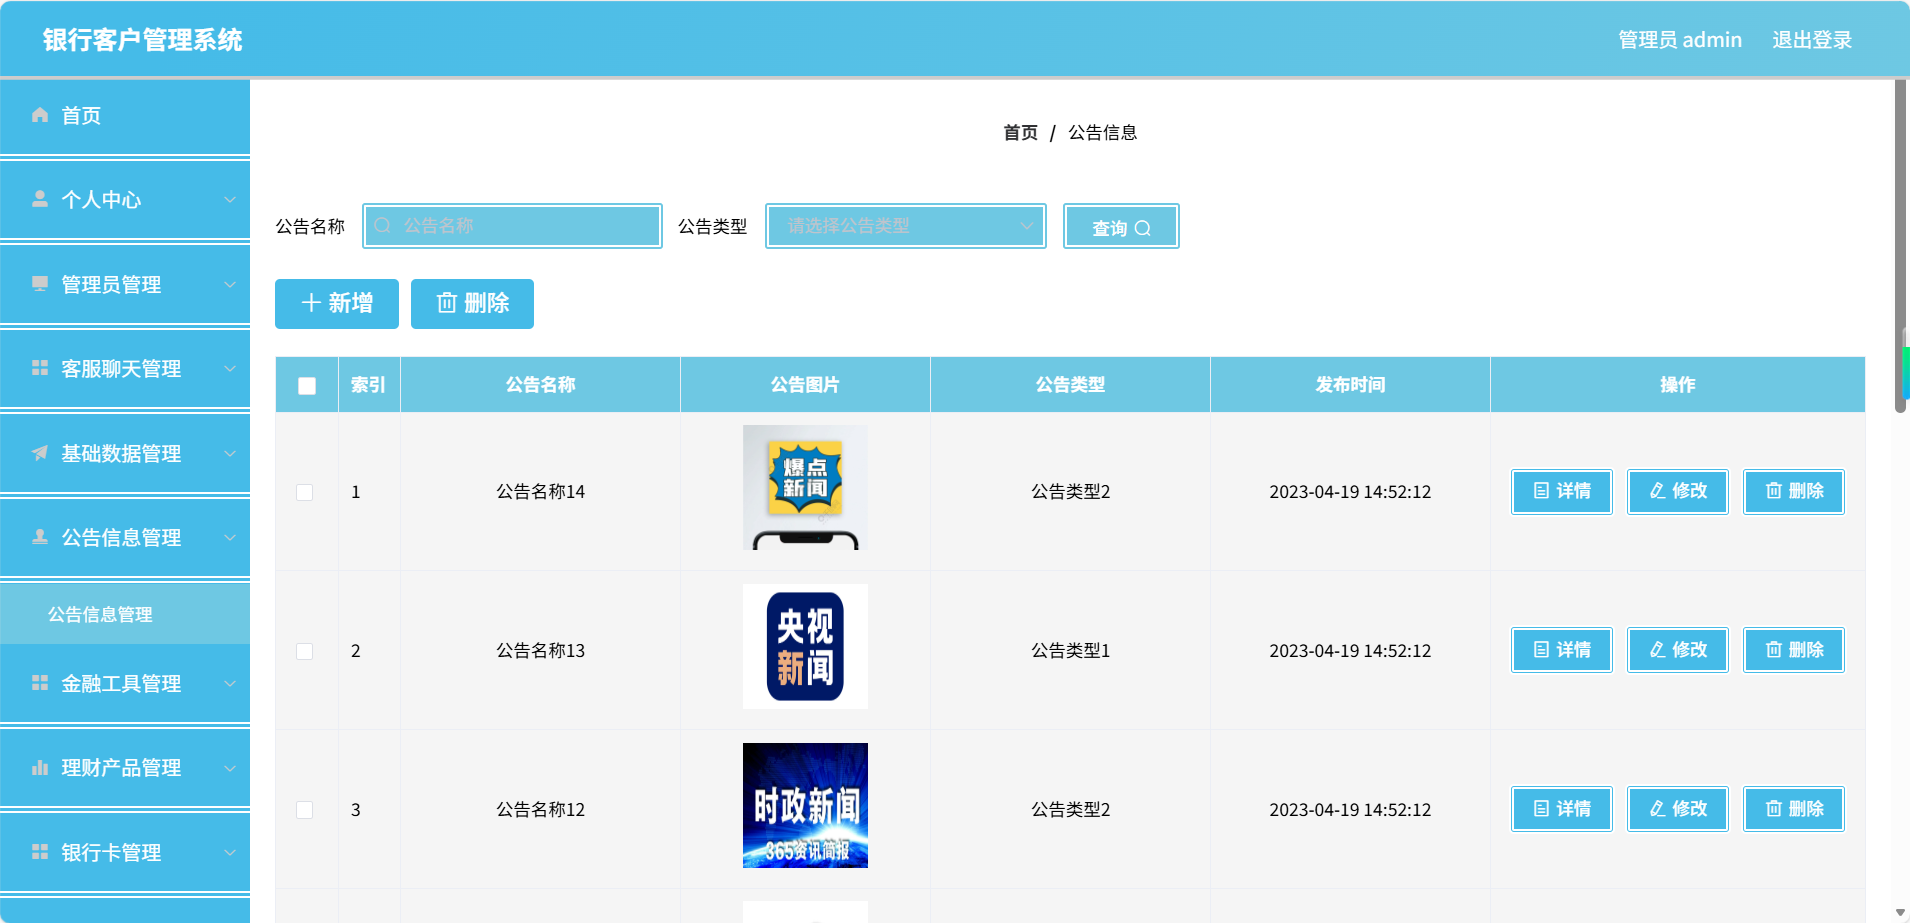The image size is (1910, 923).
Task: Click the document icon on 公告名称13 详情 button
Action: point(1541,650)
